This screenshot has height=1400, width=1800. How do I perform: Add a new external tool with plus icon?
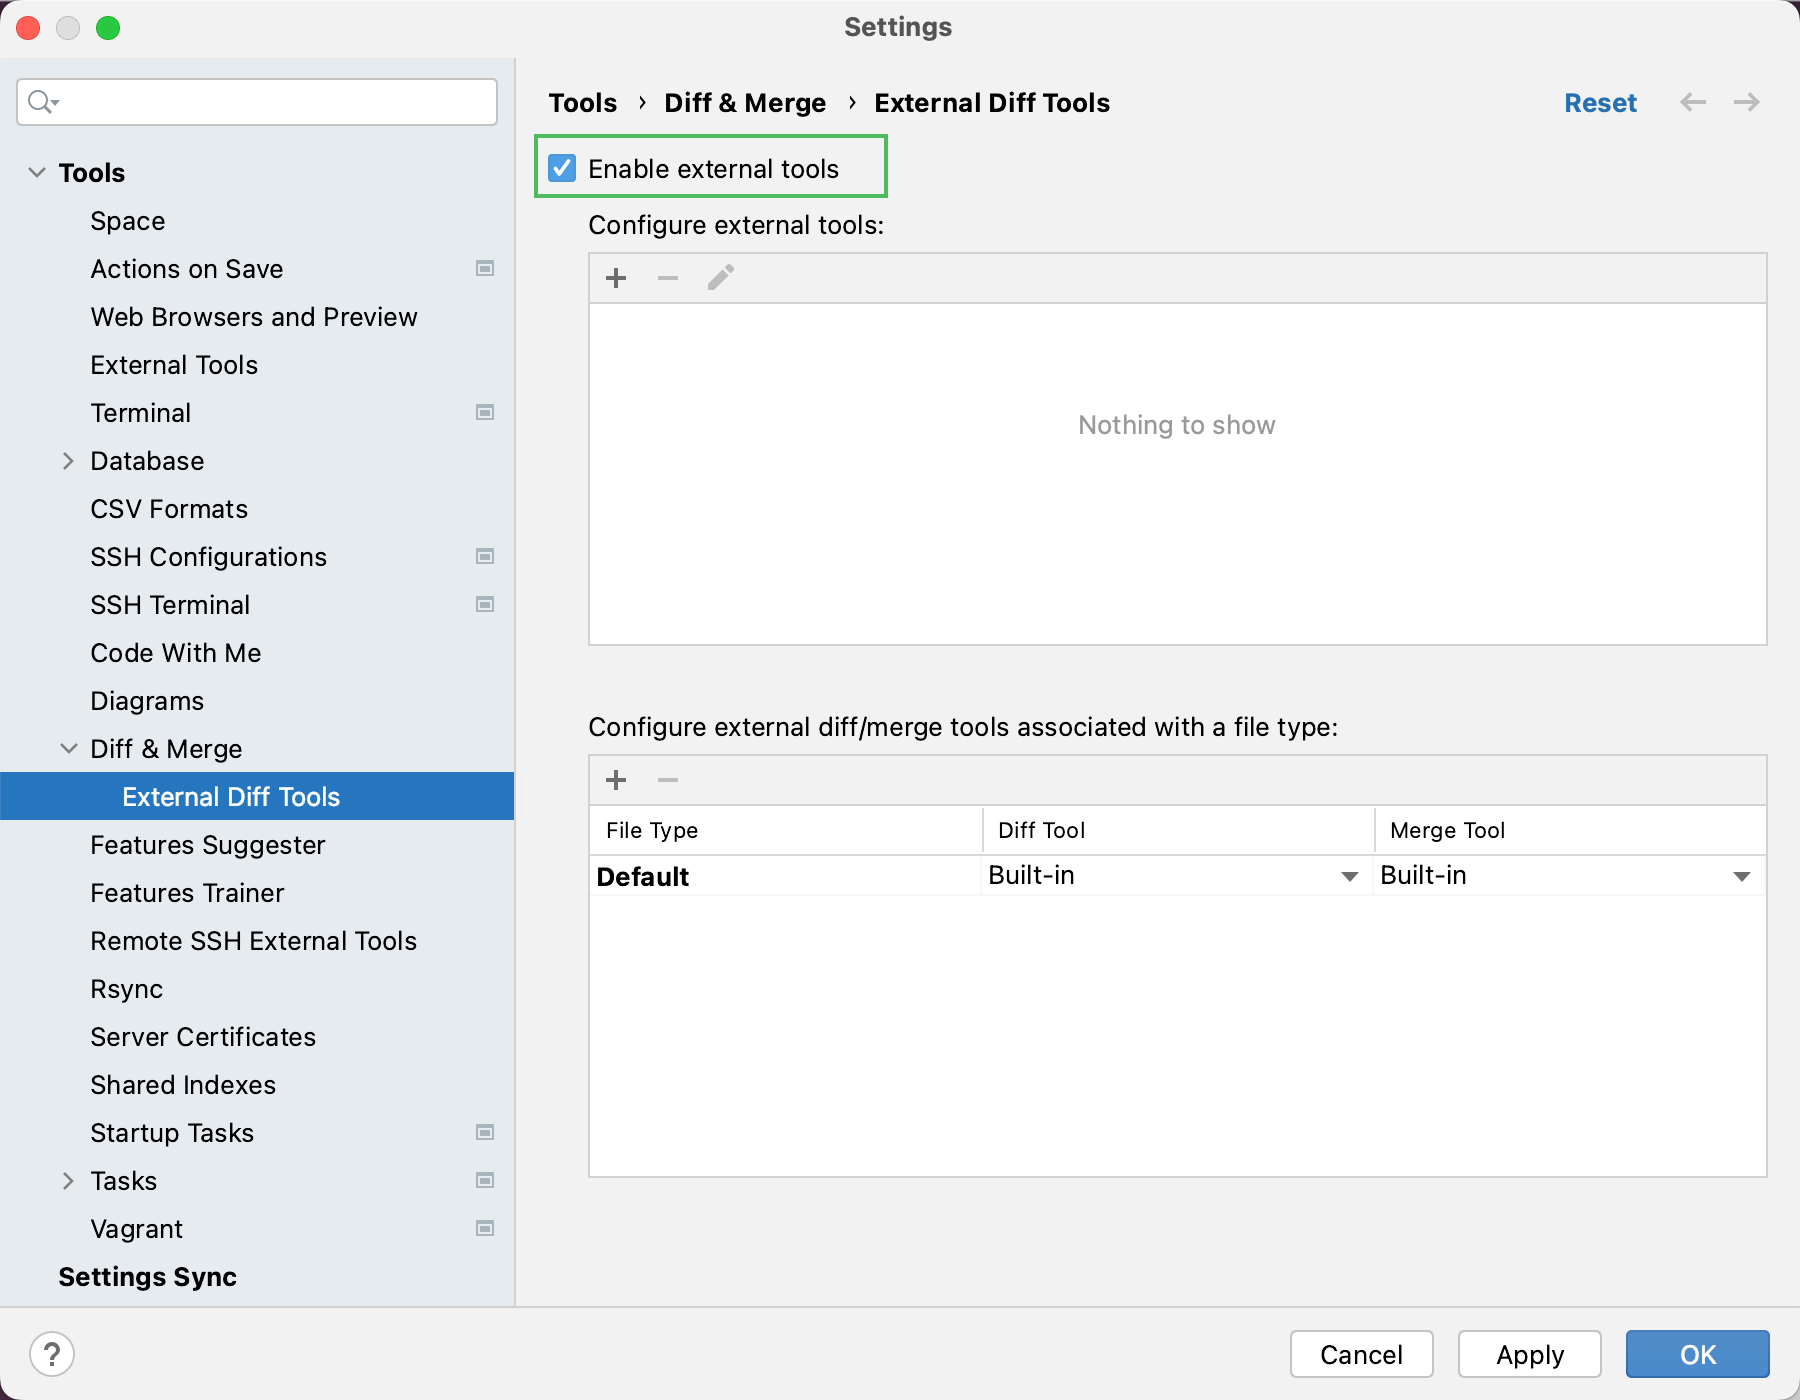616,278
